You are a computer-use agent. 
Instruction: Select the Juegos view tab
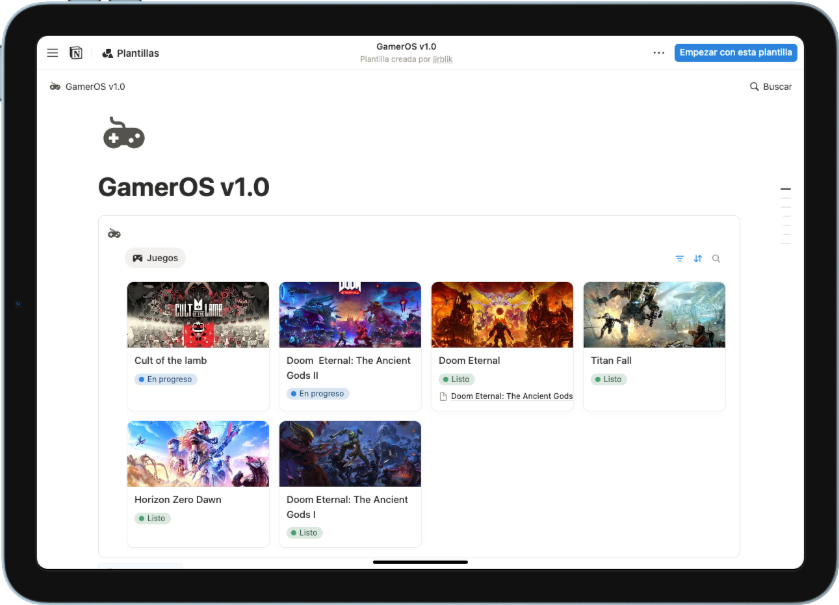pyautogui.click(x=155, y=258)
